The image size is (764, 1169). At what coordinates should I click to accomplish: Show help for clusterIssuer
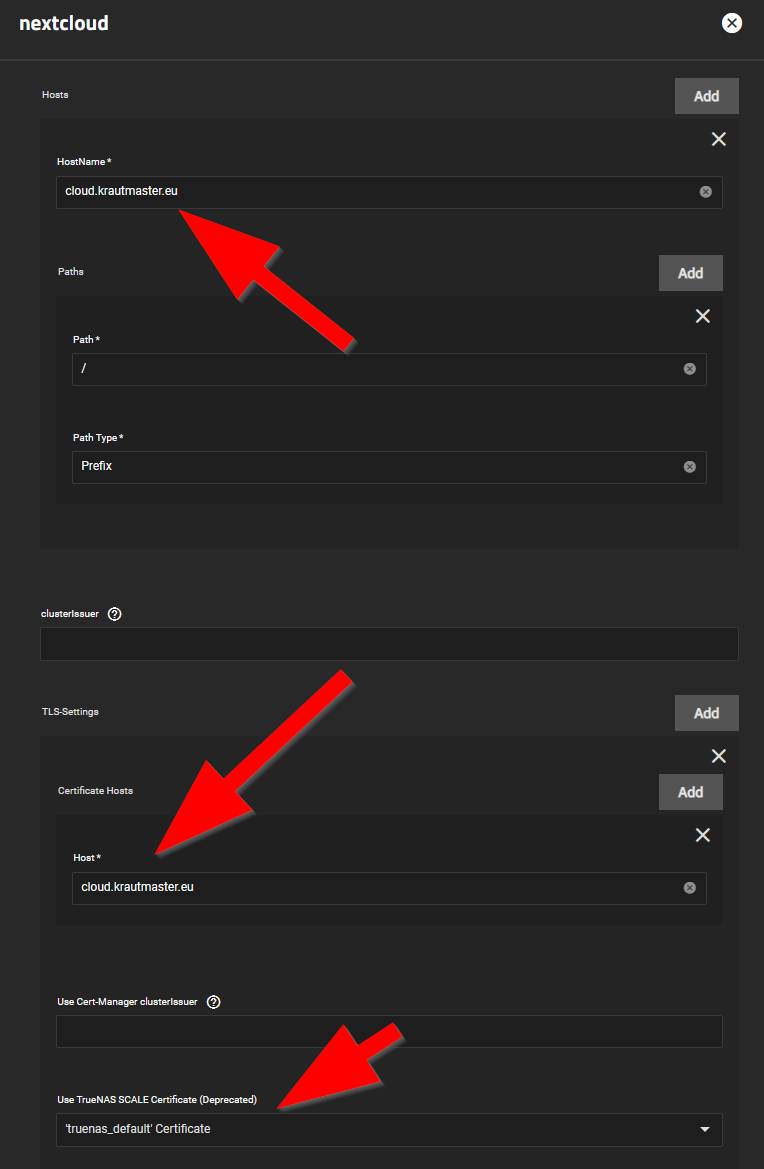click(114, 614)
